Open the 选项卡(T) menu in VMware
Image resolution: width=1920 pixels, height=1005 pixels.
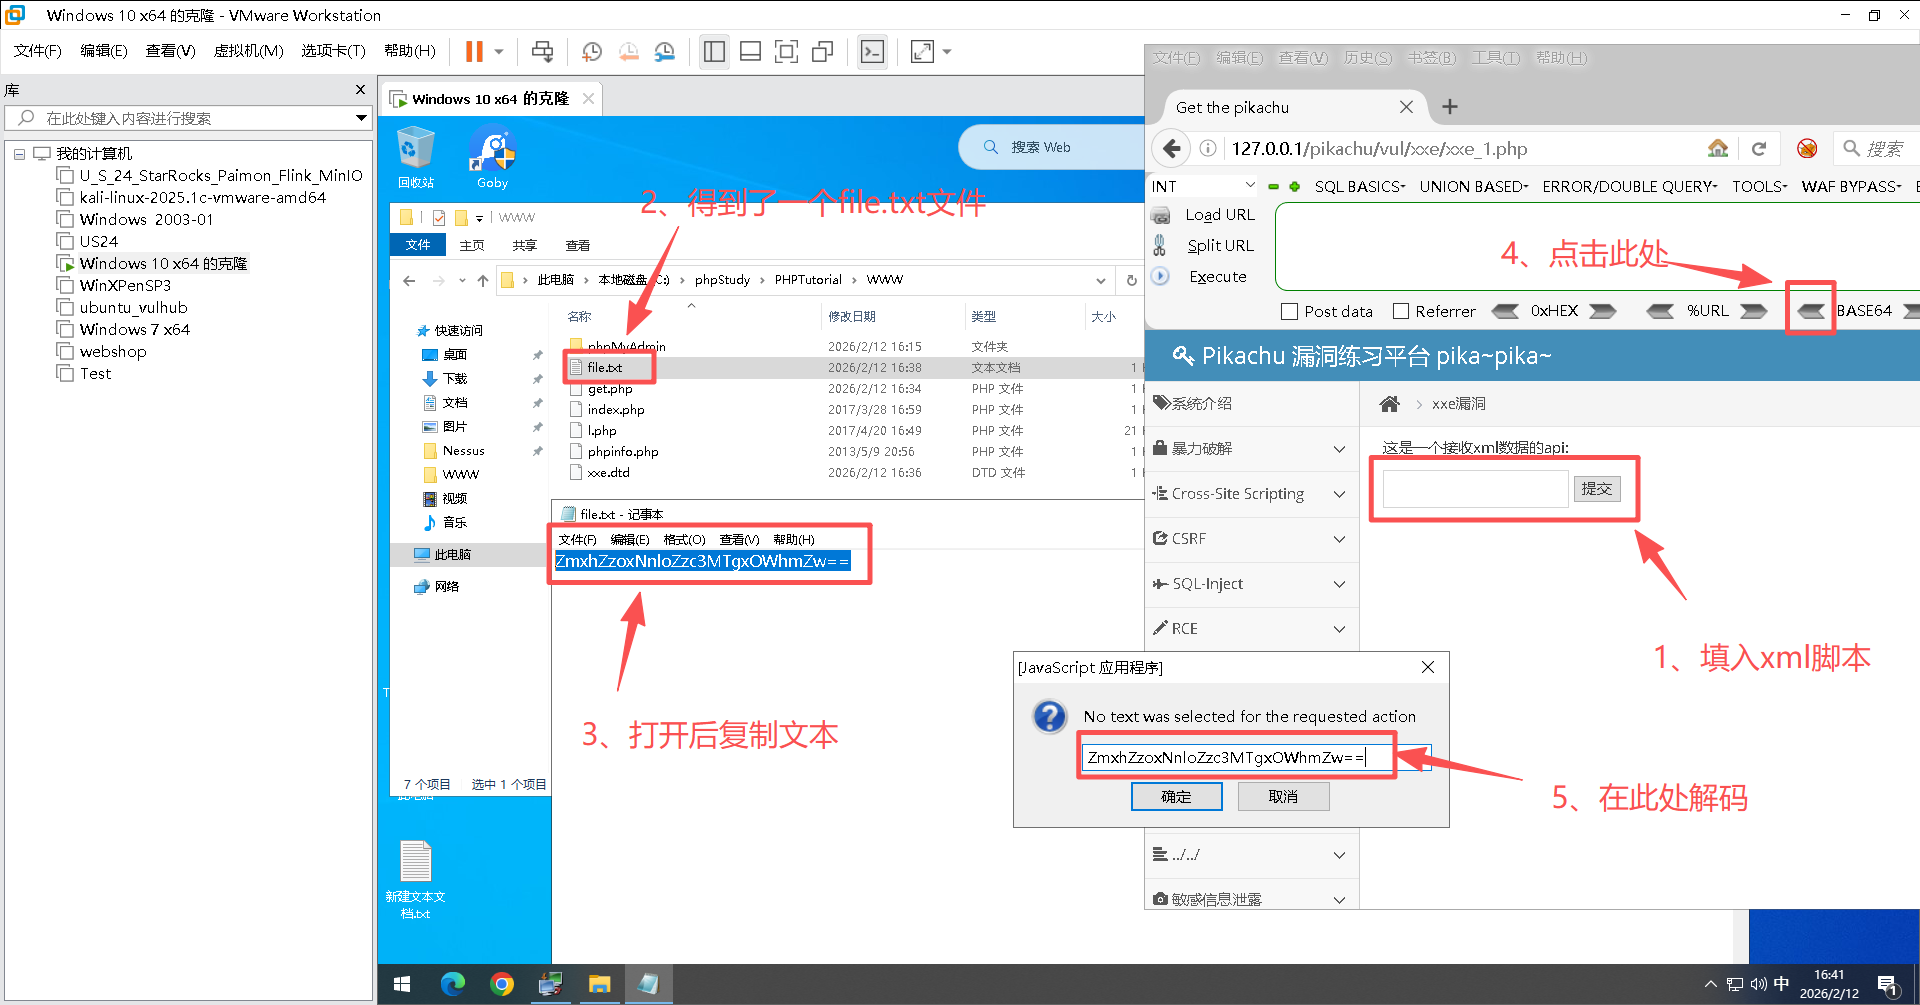[x=333, y=51]
